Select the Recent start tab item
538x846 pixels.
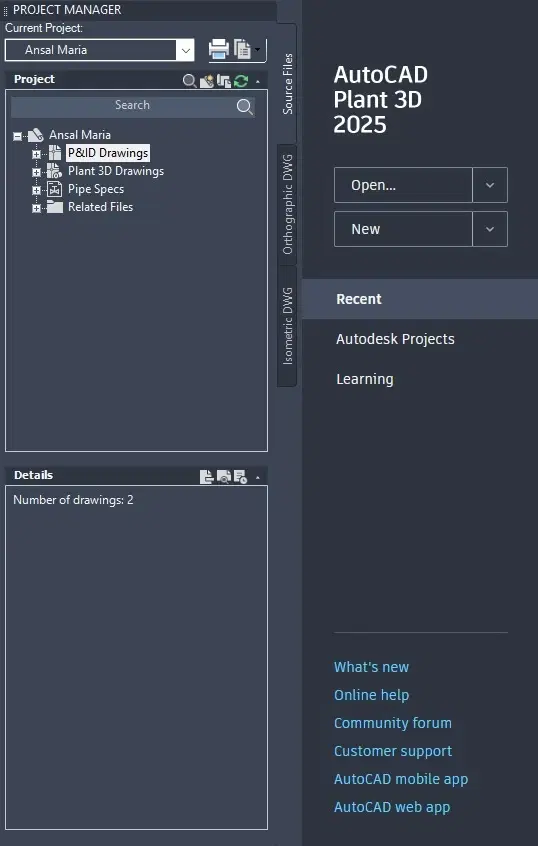pos(420,299)
